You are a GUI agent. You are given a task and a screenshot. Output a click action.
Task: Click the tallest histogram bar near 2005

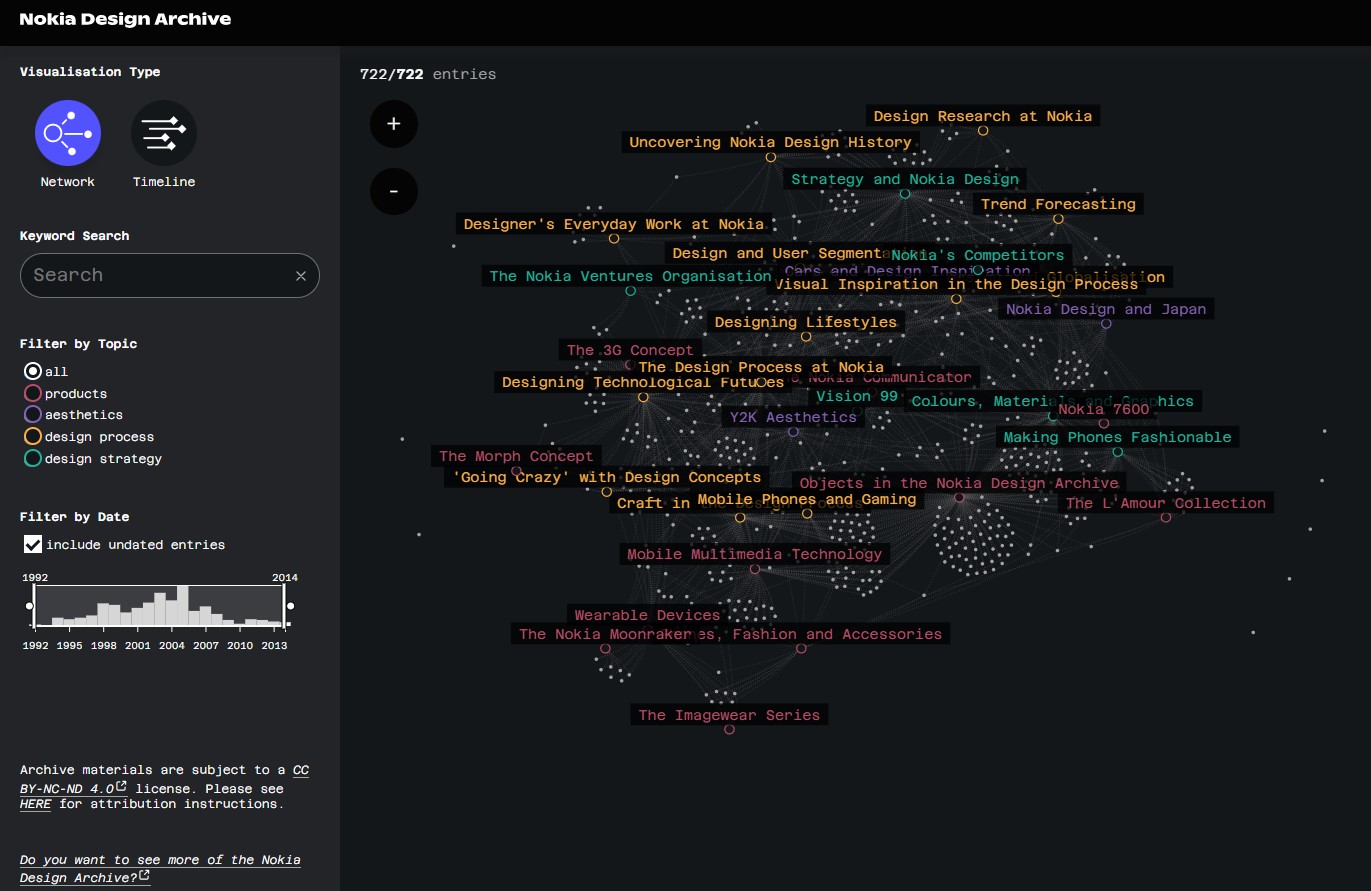[183, 606]
